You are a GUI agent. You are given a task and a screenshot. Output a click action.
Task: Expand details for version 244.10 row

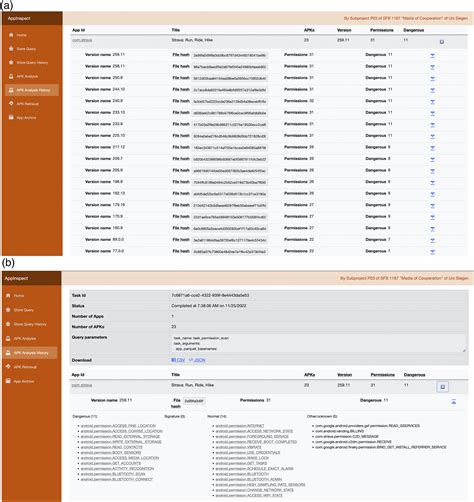click(x=432, y=90)
